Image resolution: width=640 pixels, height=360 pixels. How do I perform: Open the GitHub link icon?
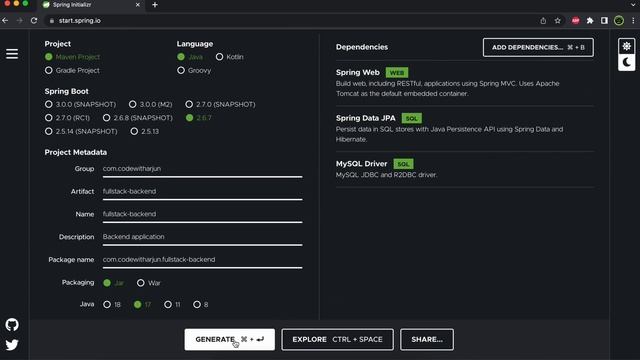[12, 325]
